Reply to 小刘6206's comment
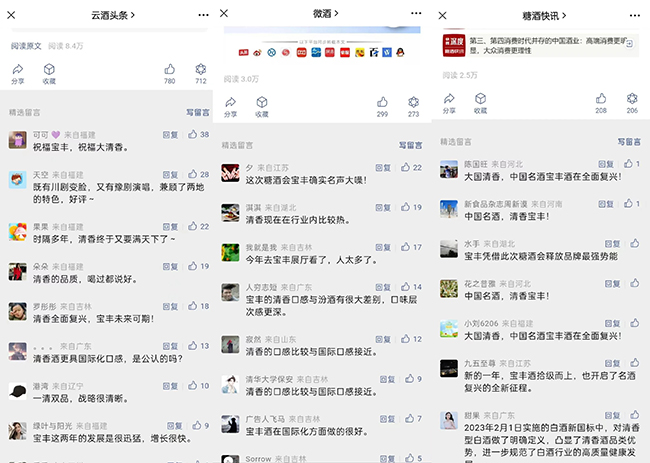This screenshot has height=463, width=650. 612,323
